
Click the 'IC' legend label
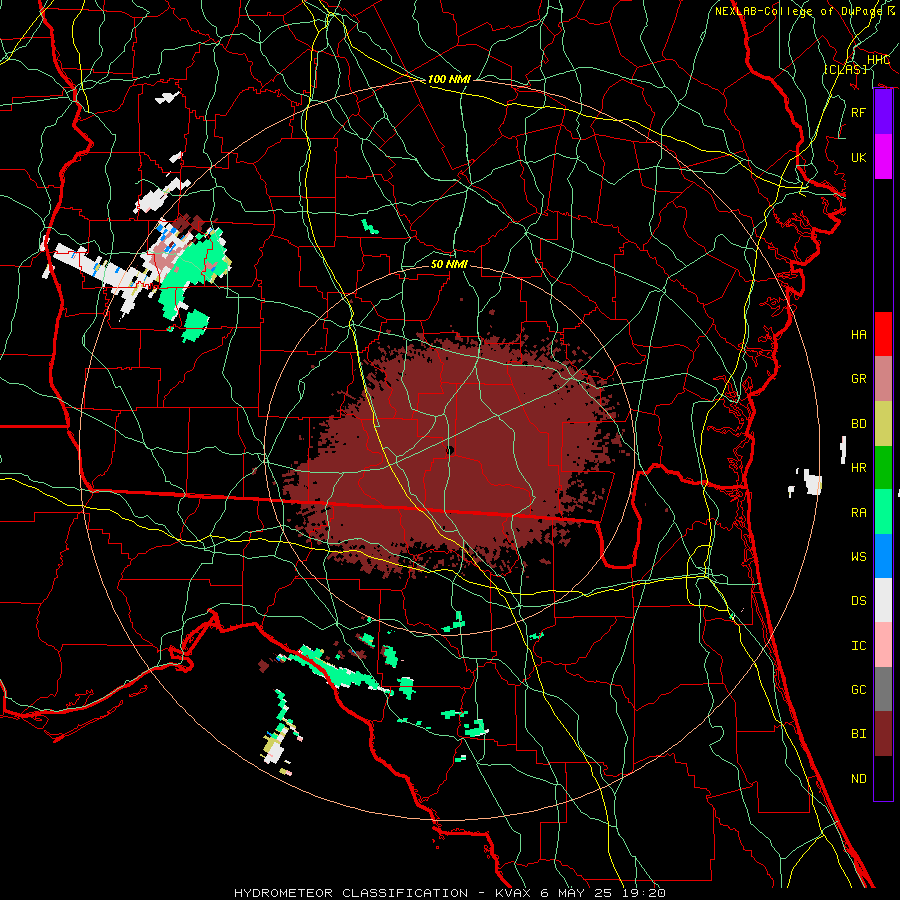point(859,646)
